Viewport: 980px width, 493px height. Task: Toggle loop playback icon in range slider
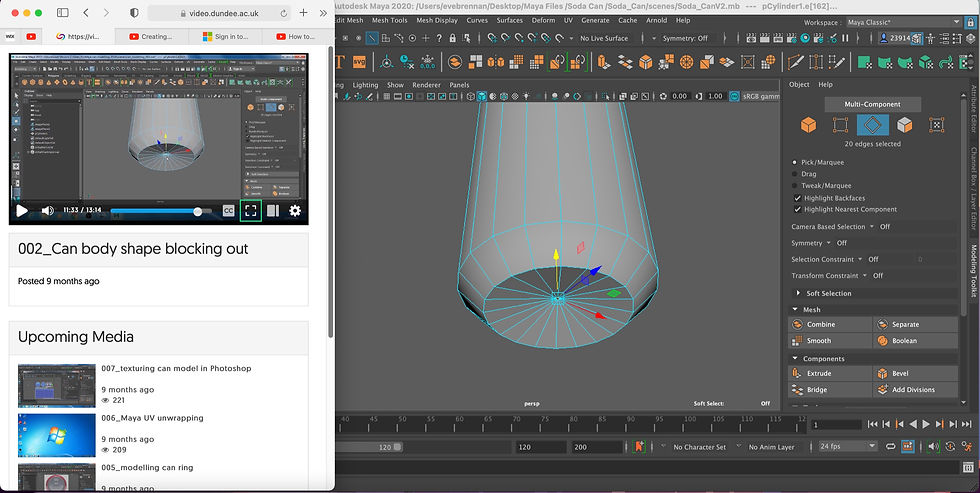pyautogui.click(x=891, y=446)
